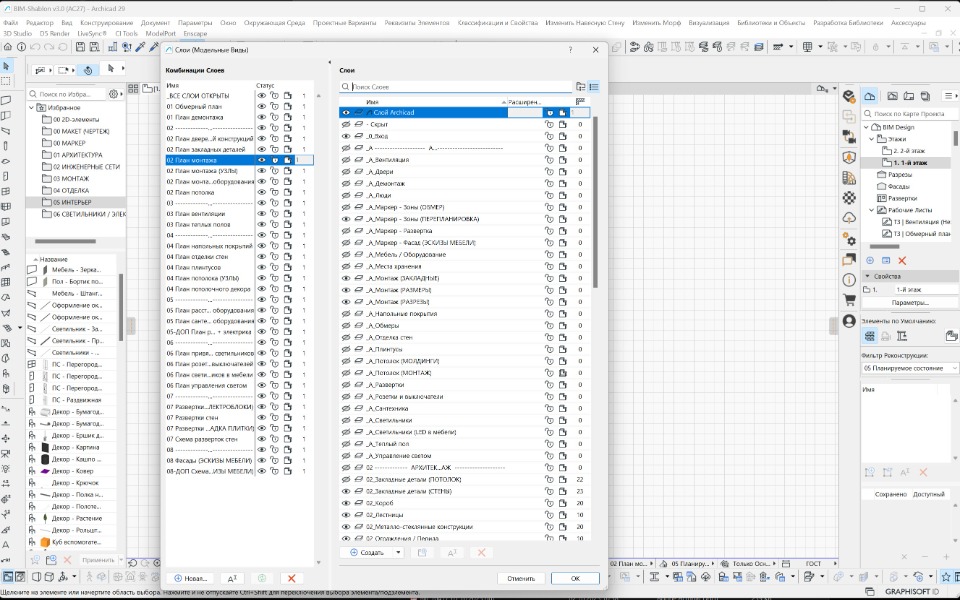Image resolution: width=960 pixels, height=600 pixels.
Task: Open navigator options menu arrow button
Action: point(949,96)
